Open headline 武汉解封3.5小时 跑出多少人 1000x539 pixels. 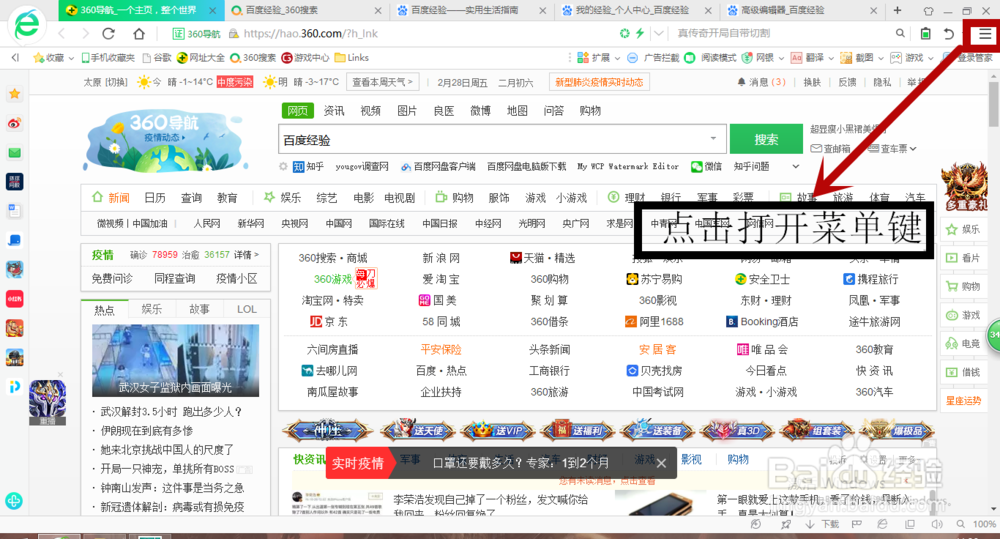coord(171,412)
